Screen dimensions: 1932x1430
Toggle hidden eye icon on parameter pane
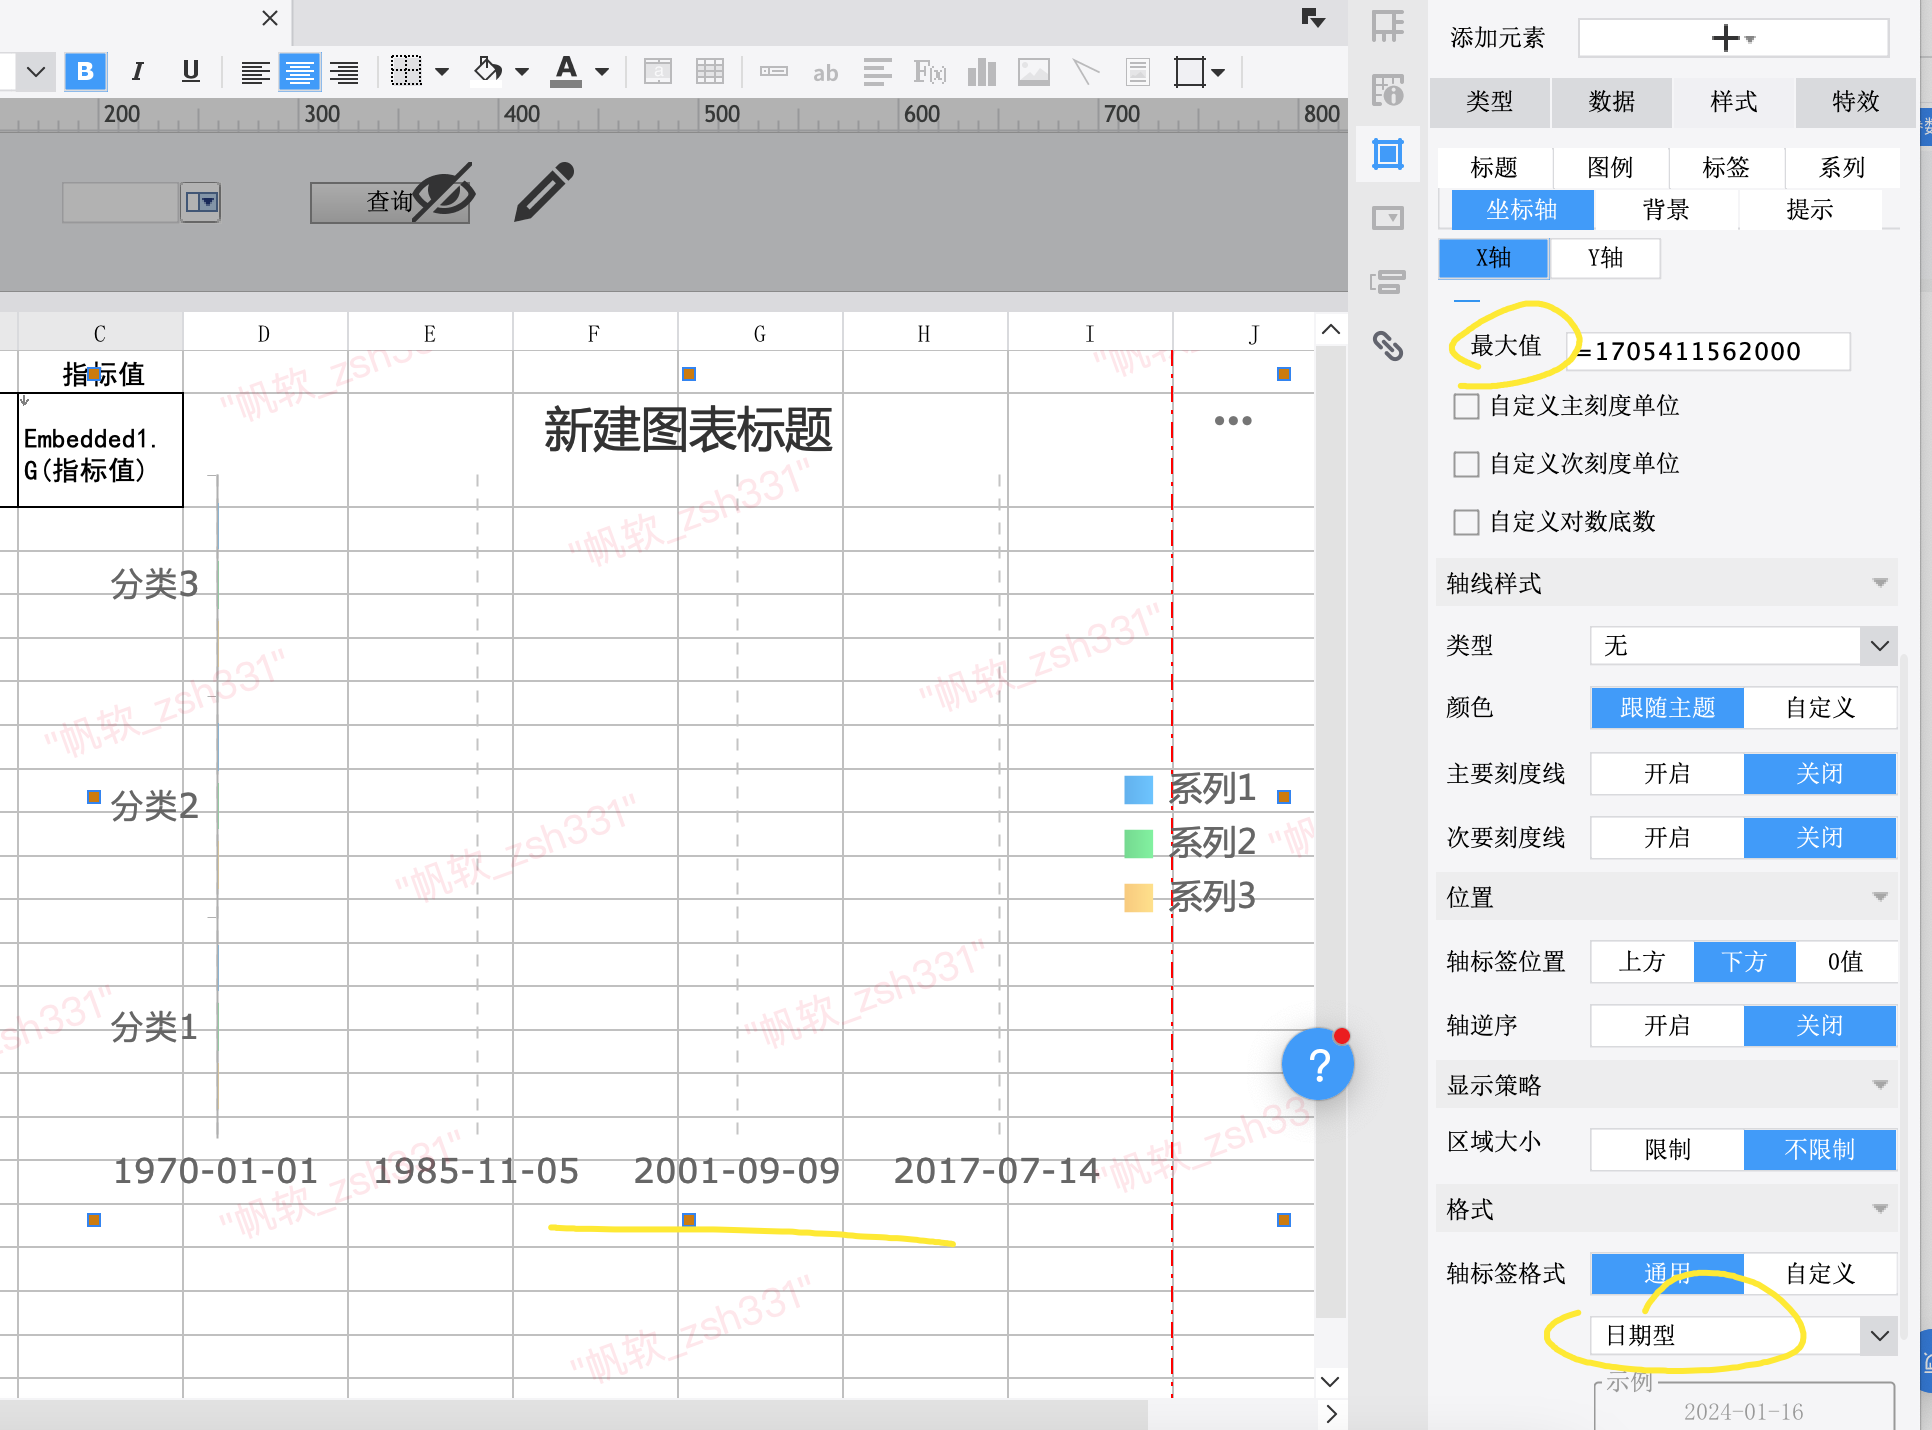[x=444, y=191]
